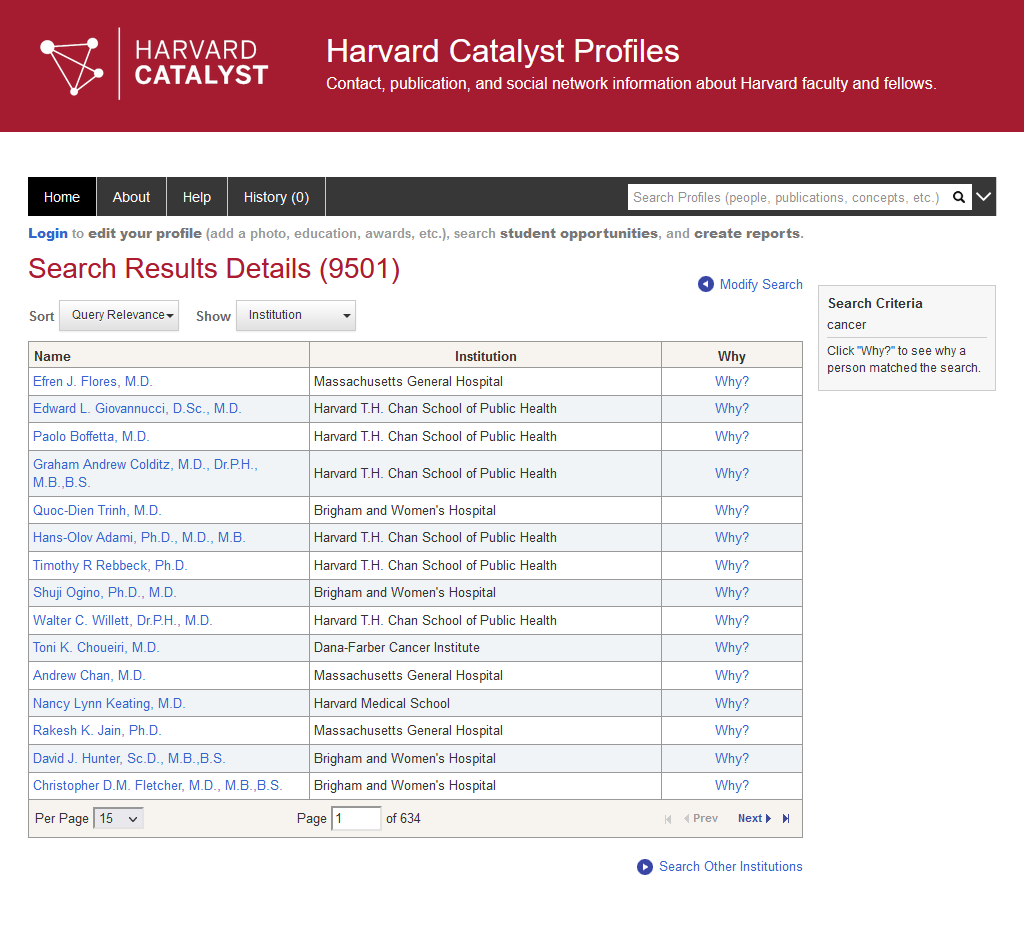The width and height of the screenshot is (1024, 929).
Task: Focus the Search Profiles input field
Action: 788,197
